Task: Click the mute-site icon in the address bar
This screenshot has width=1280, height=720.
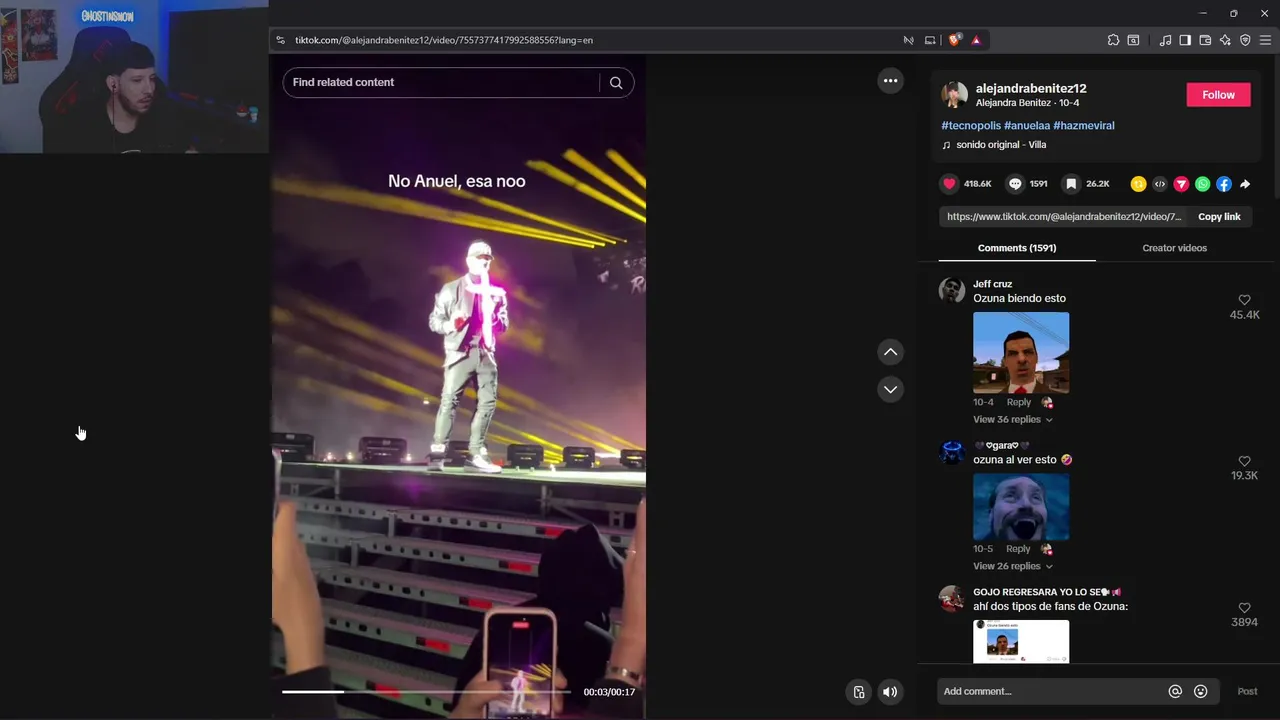Action: (908, 40)
